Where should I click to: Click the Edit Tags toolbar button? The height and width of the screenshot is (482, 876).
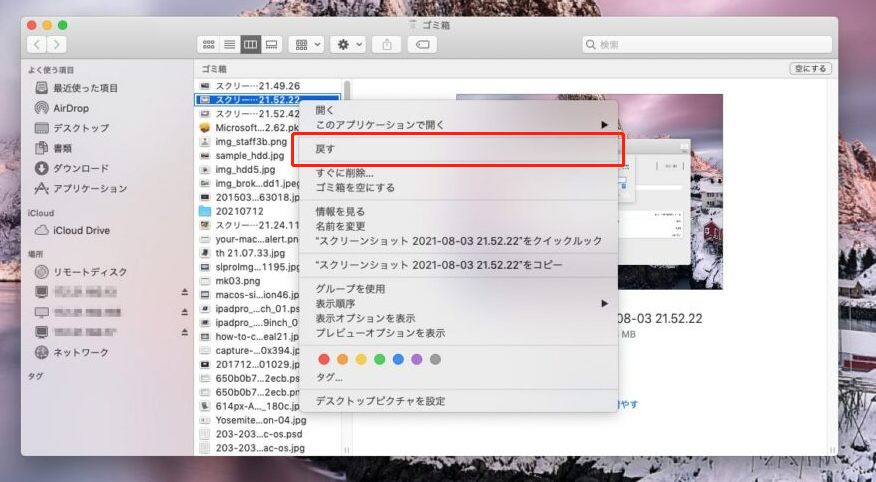tap(422, 45)
